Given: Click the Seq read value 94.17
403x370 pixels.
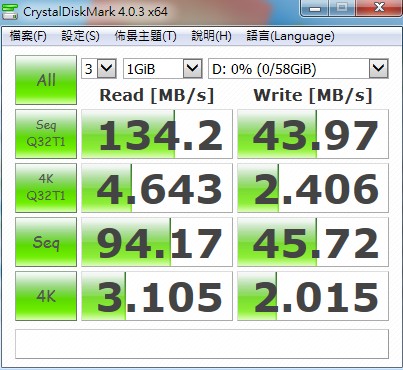Looking at the screenshot, I should [157, 242].
